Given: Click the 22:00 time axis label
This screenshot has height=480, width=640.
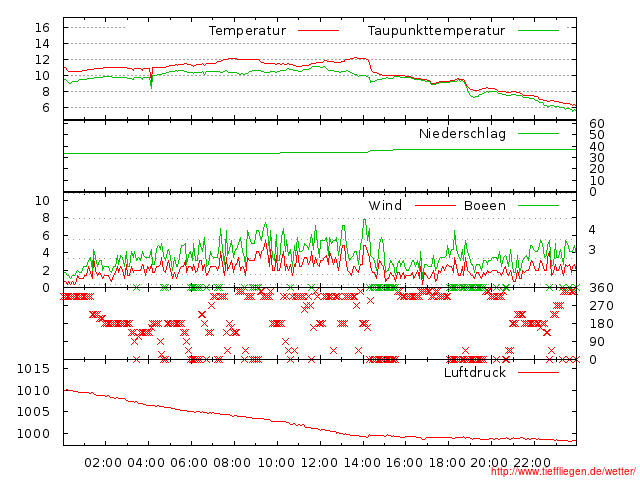Looking at the screenshot, I should pos(532,463).
